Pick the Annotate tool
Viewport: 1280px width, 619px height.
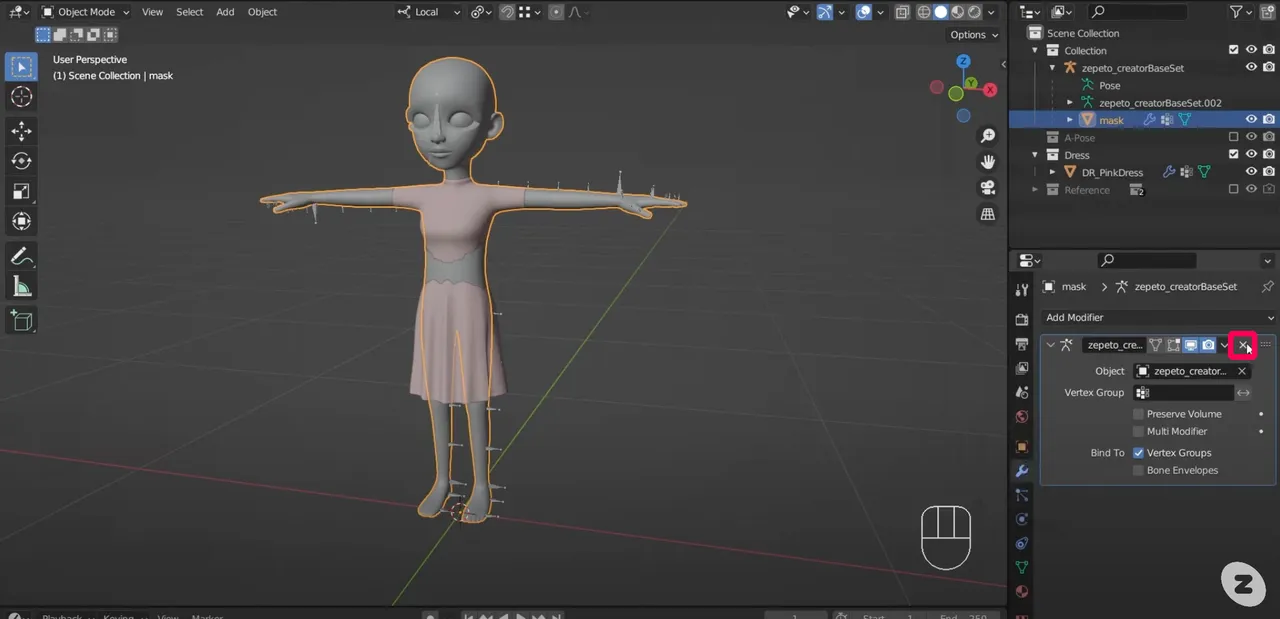click(x=21, y=257)
